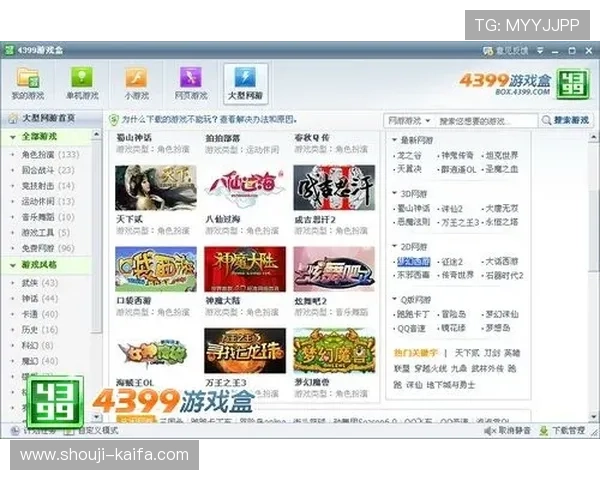Viewport: 600px width, 480px height.
Task: Collapse the 全部游戏 category group
Action: [x=13, y=137]
